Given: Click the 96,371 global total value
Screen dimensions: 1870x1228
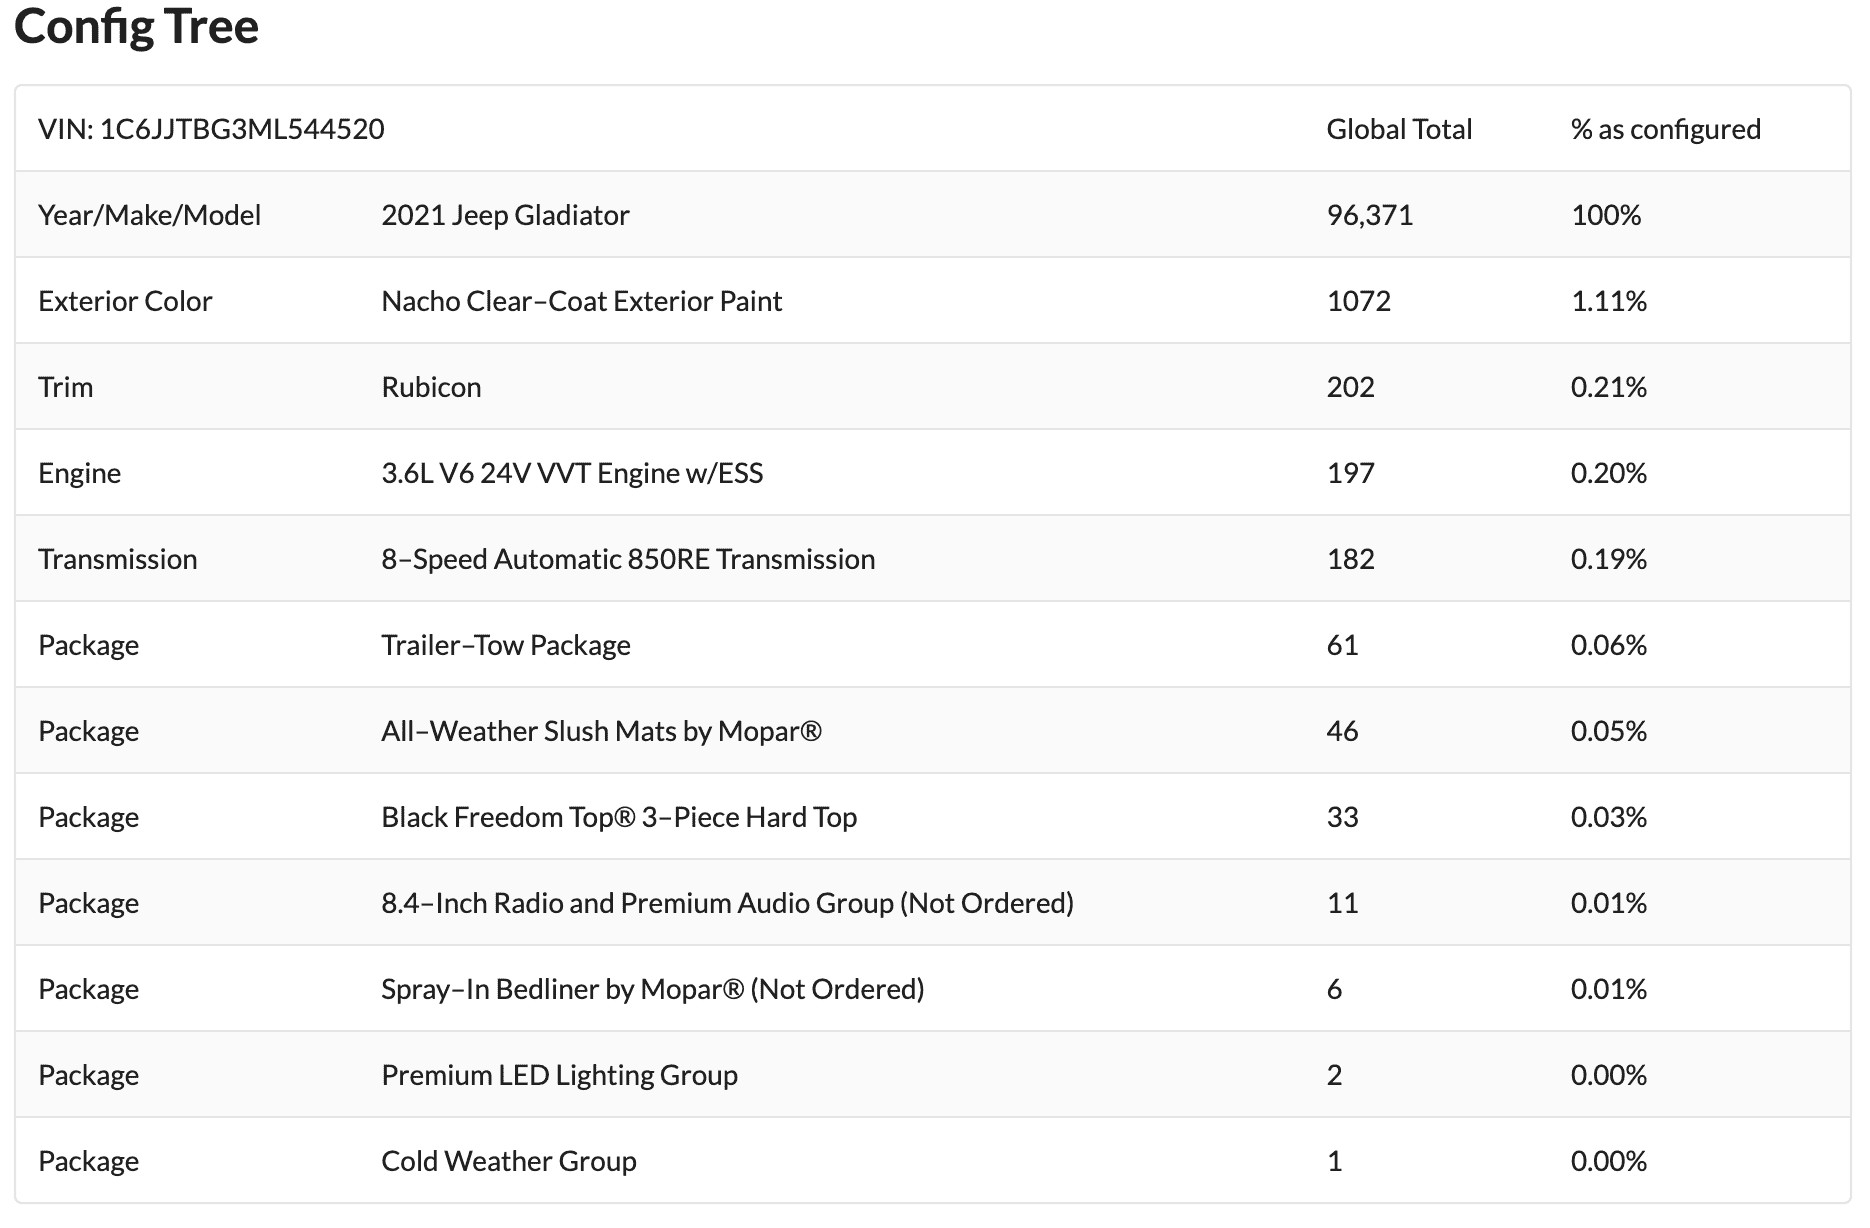Looking at the screenshot, I should (x=1370, y=215).
